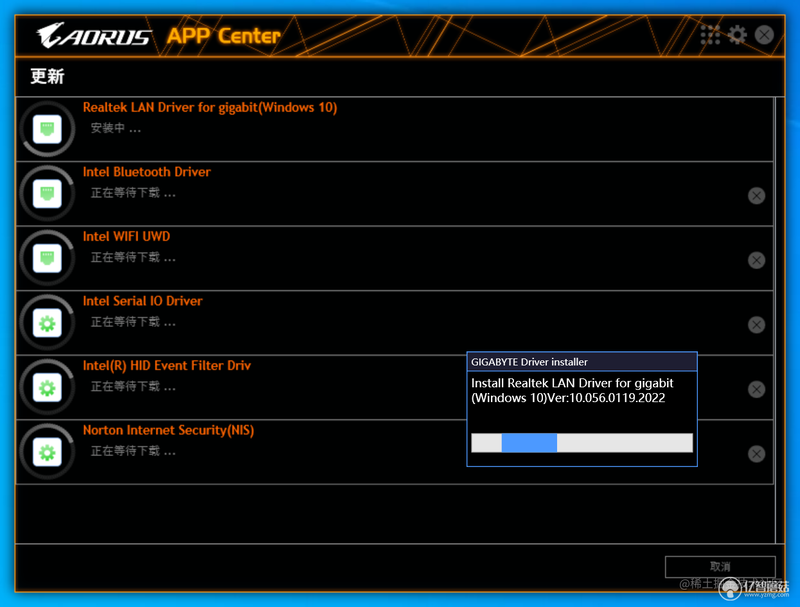Click waiting status under Norton Internet Security
Screen dimensions: 800x607
tap(133, 451)
